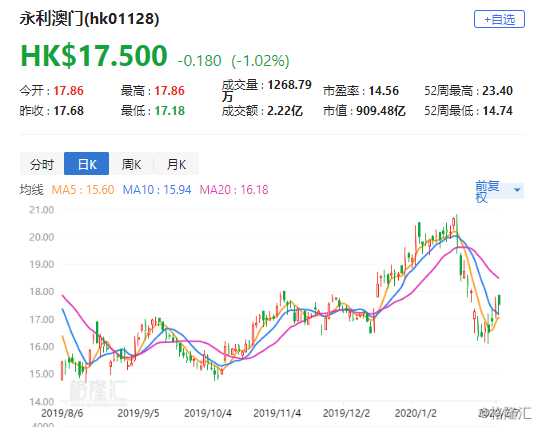The height and width of the screenshot is (427, 539).
Task: Click the P/E ratio value 14.56
Action: [384, 91]
